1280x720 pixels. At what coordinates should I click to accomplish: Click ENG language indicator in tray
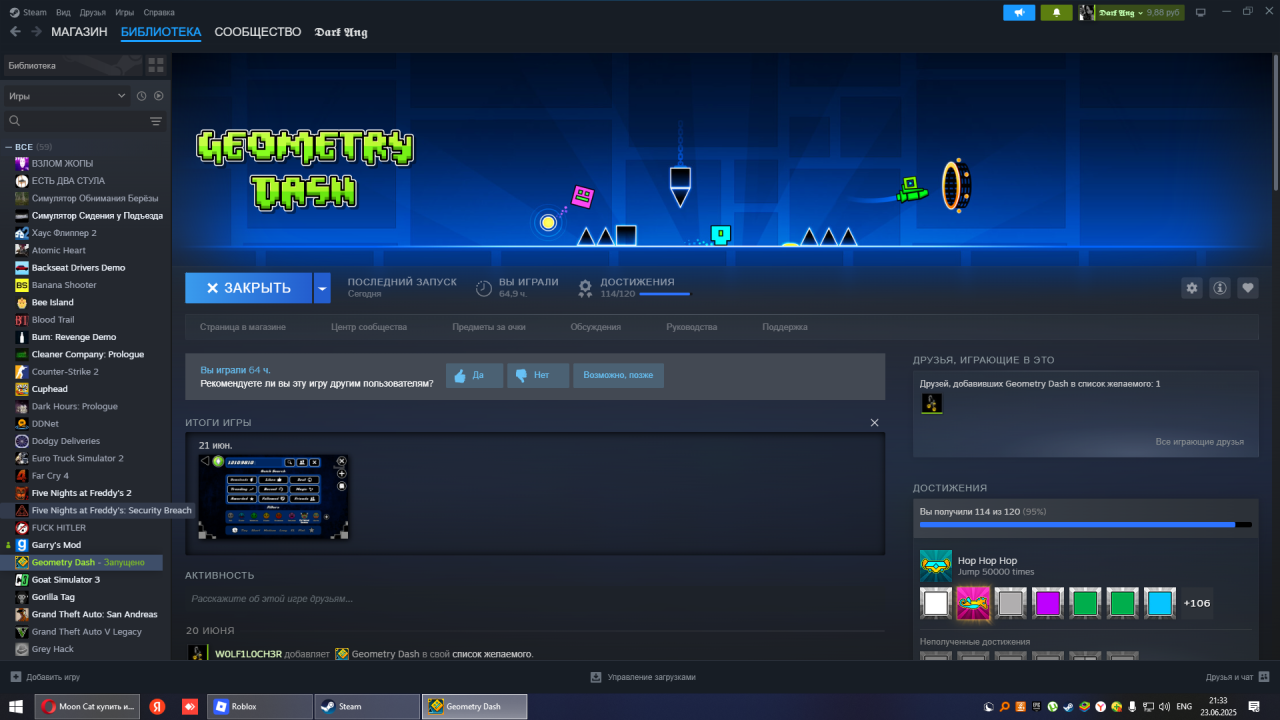pyautogui.click(x=1183, y=706)
